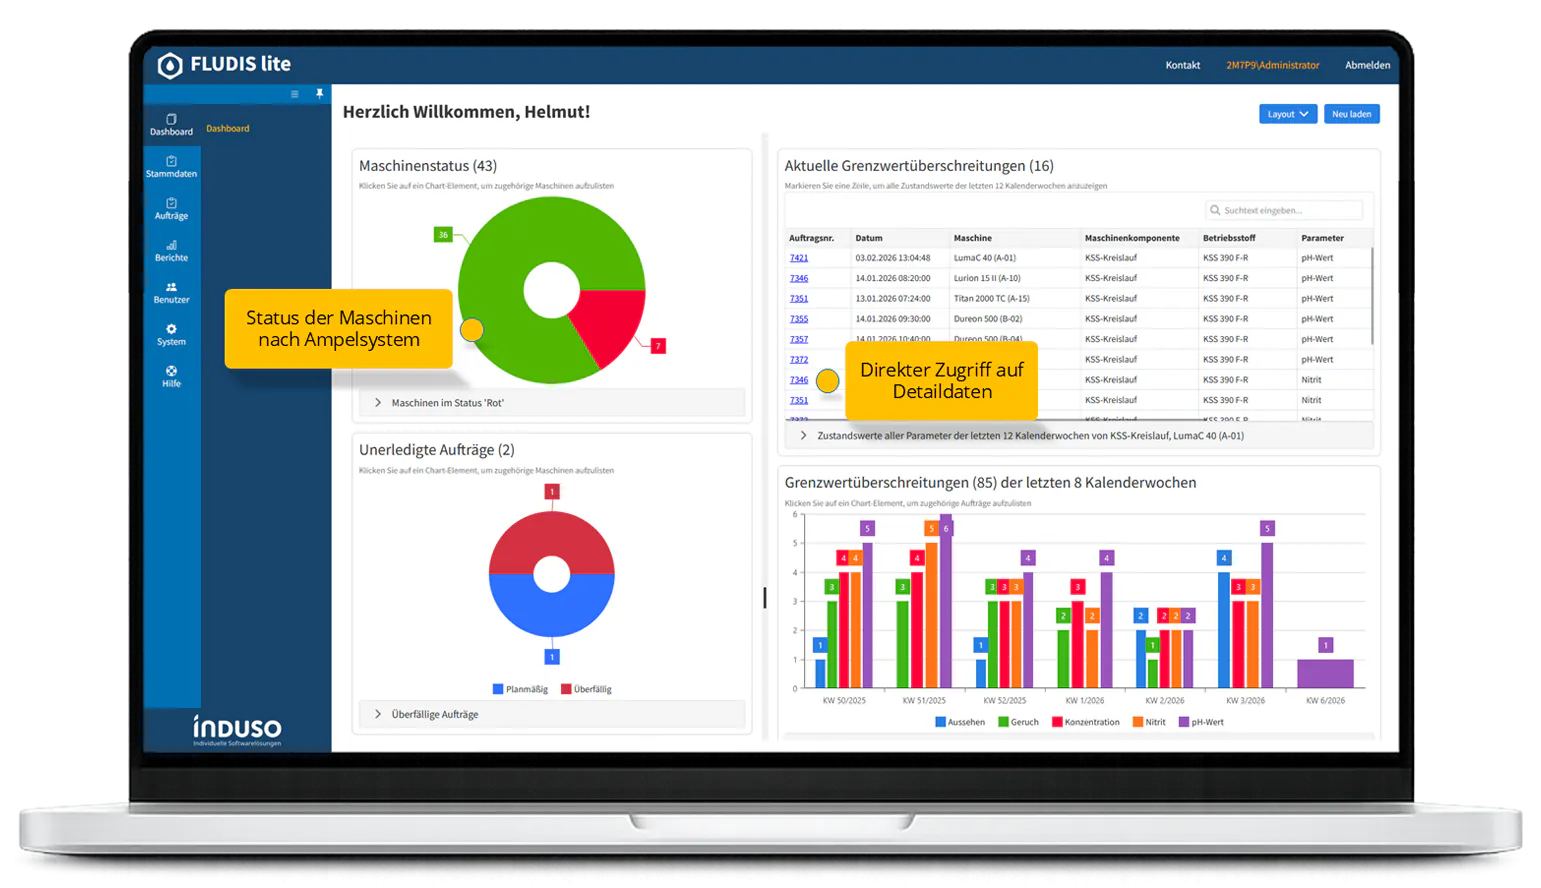Click the FLUDIS lite logo icon
The image size is (1541, 888).
(168, 64)
